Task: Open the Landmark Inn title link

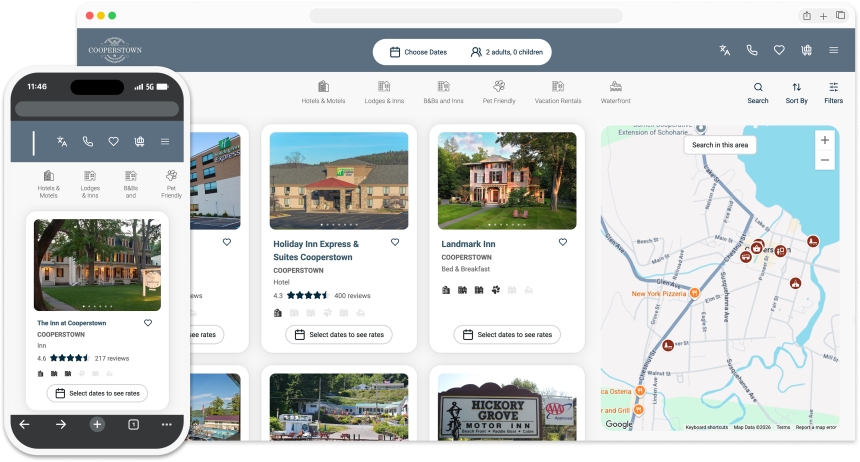Action: pos(468,244)
